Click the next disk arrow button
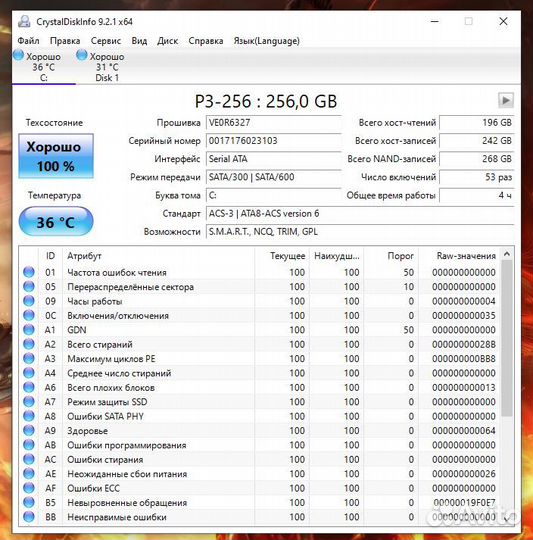The width and height of the screenshot is (533, 540). (505, 101)
